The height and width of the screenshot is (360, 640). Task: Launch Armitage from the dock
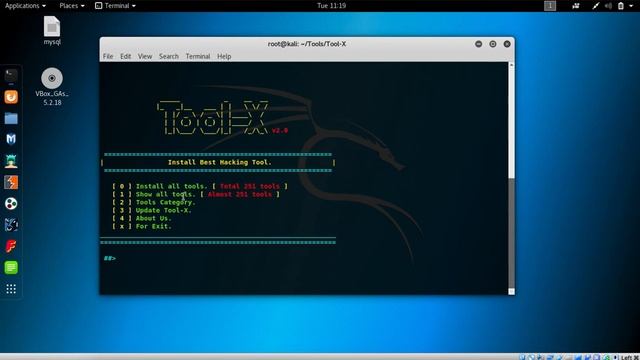(x=11, y=161)
